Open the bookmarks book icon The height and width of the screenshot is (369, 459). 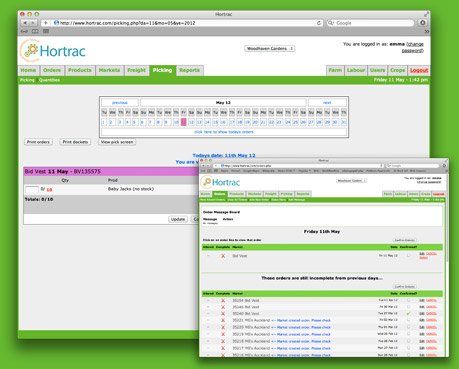tap(35, 31)
